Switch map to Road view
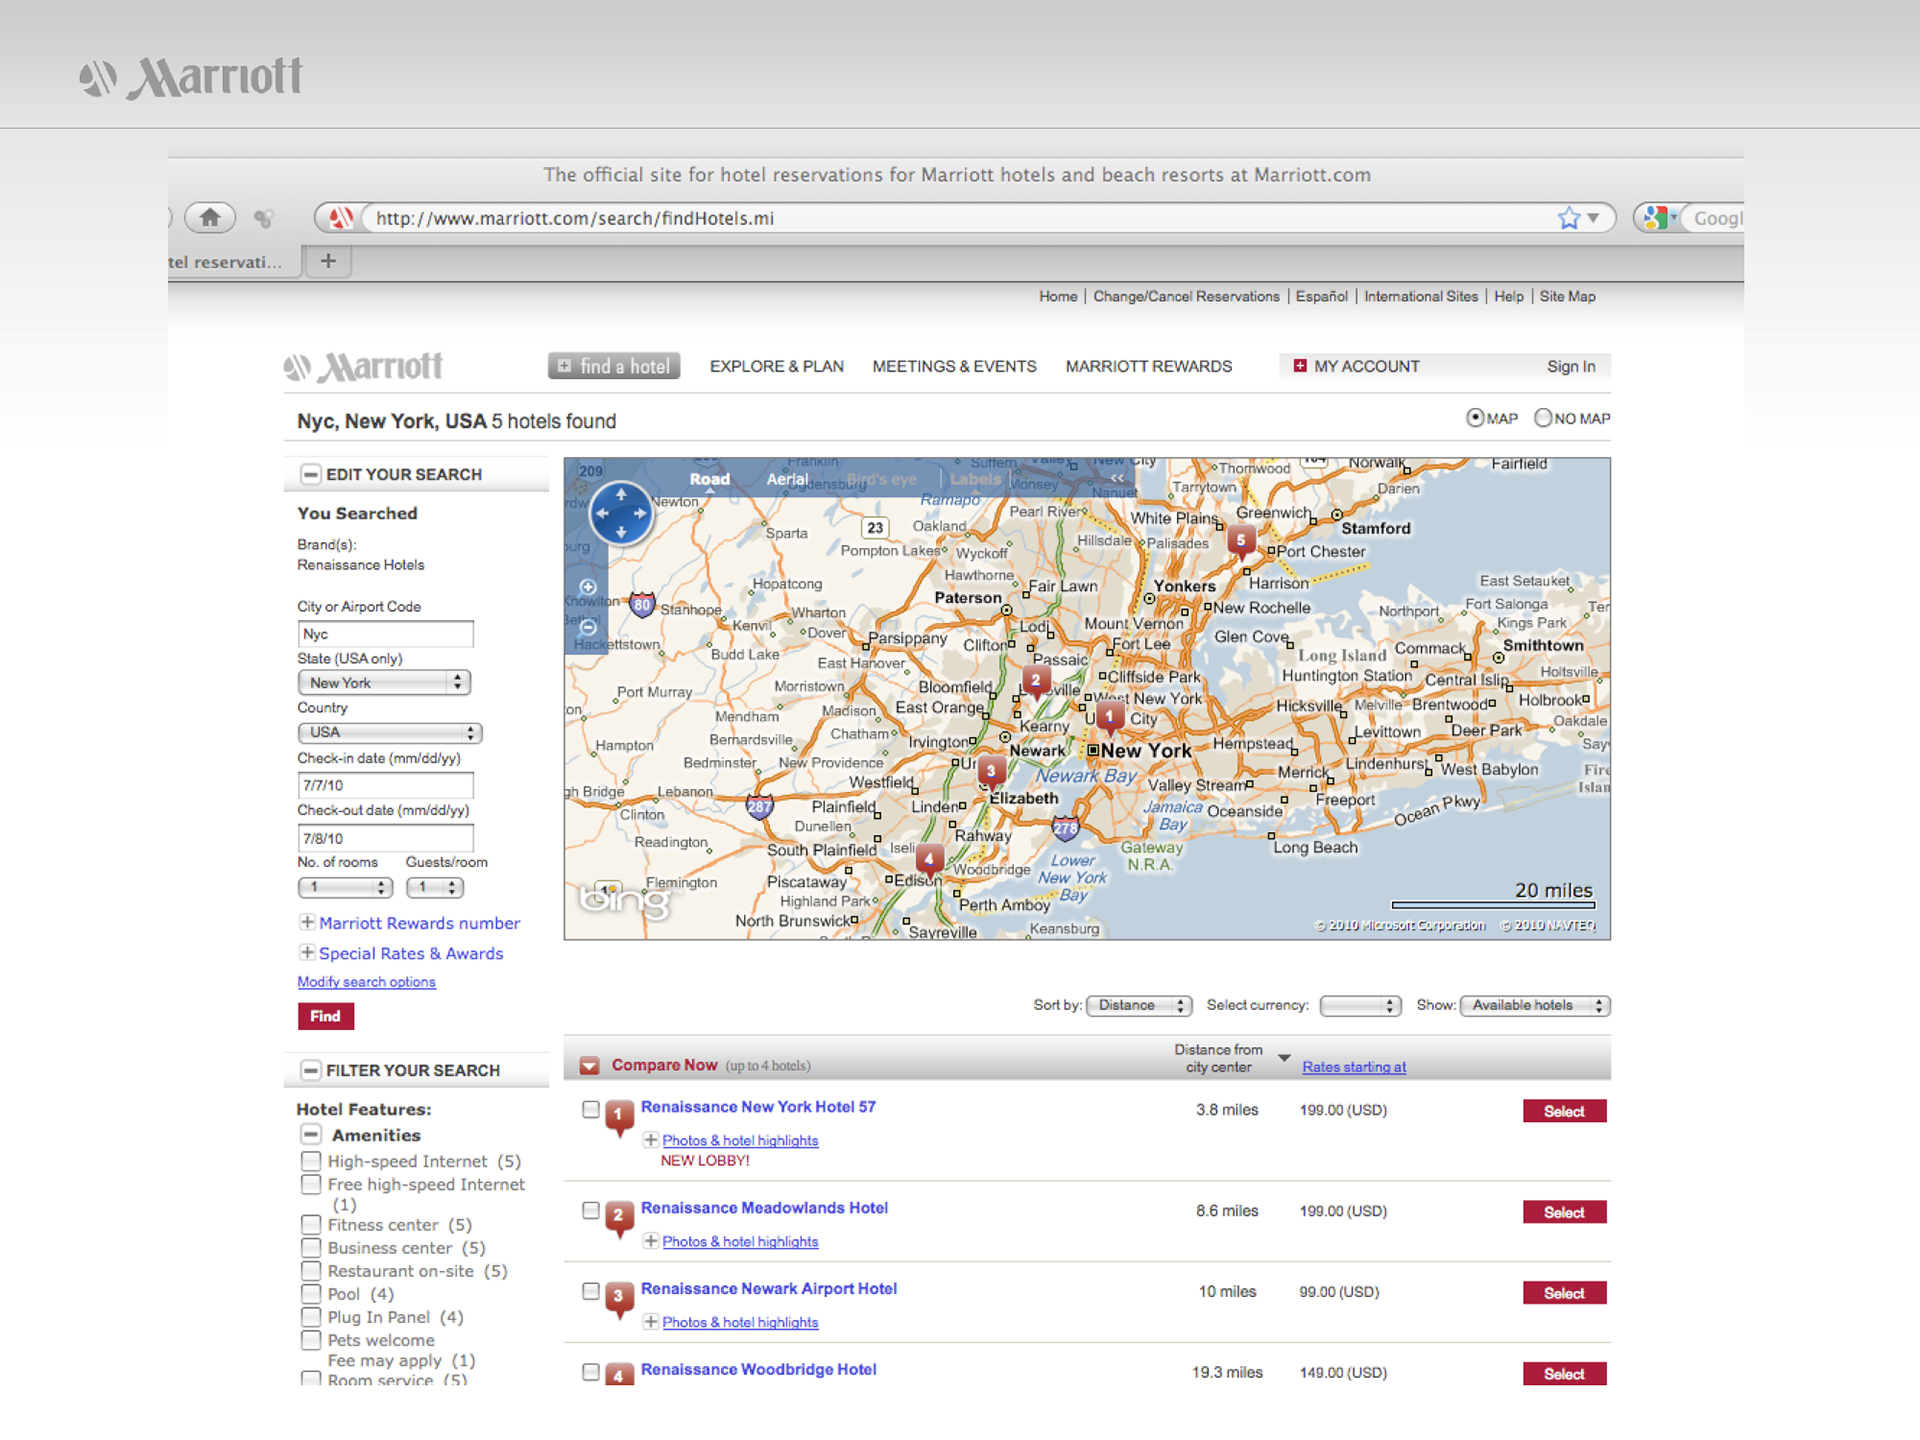 [x=709, y=479]
